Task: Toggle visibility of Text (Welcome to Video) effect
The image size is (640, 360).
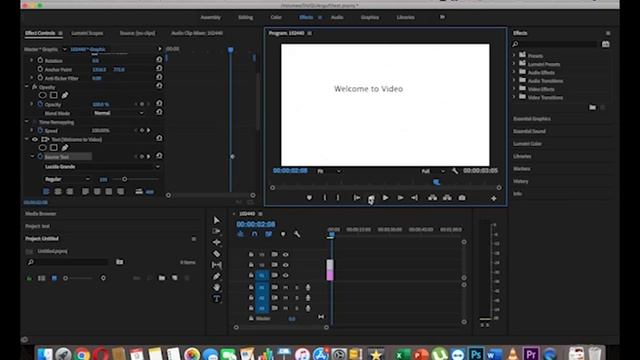Action: coord(35,140)
